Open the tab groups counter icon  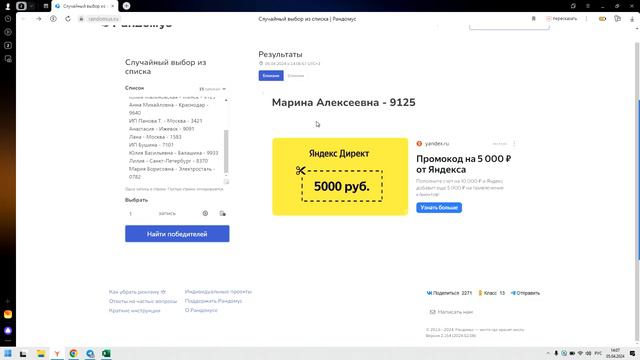(x=21, y=6)
